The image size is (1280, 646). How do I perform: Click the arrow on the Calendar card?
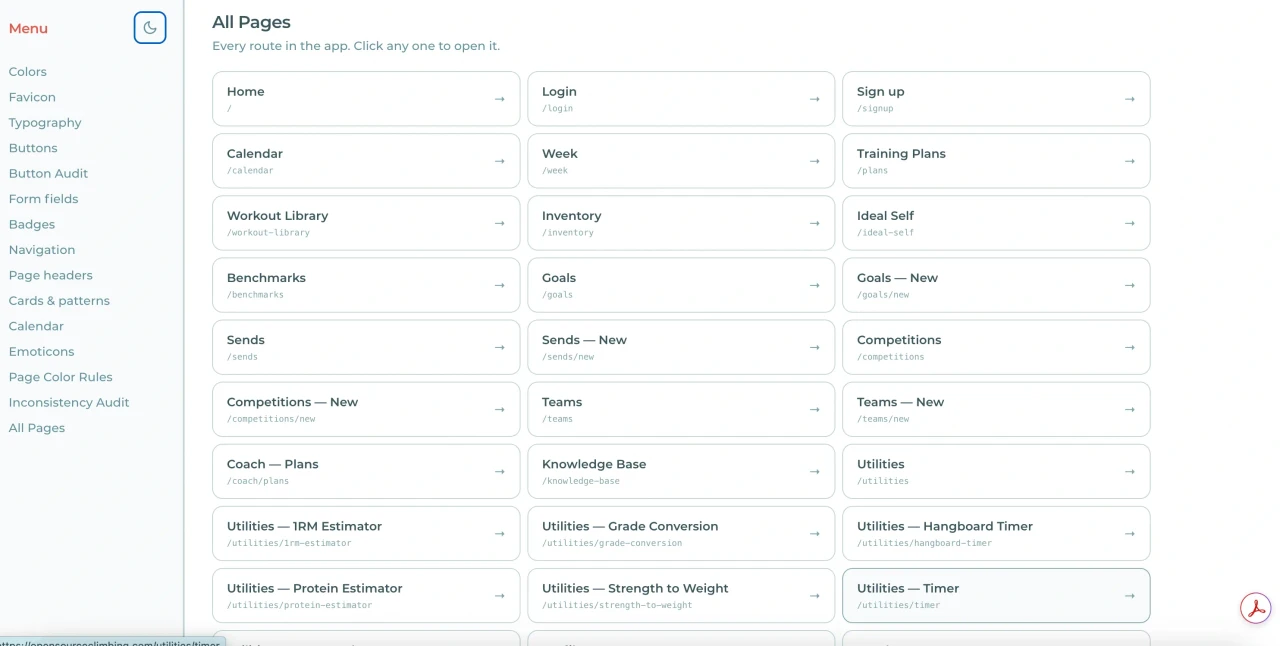tap(500, 161)
